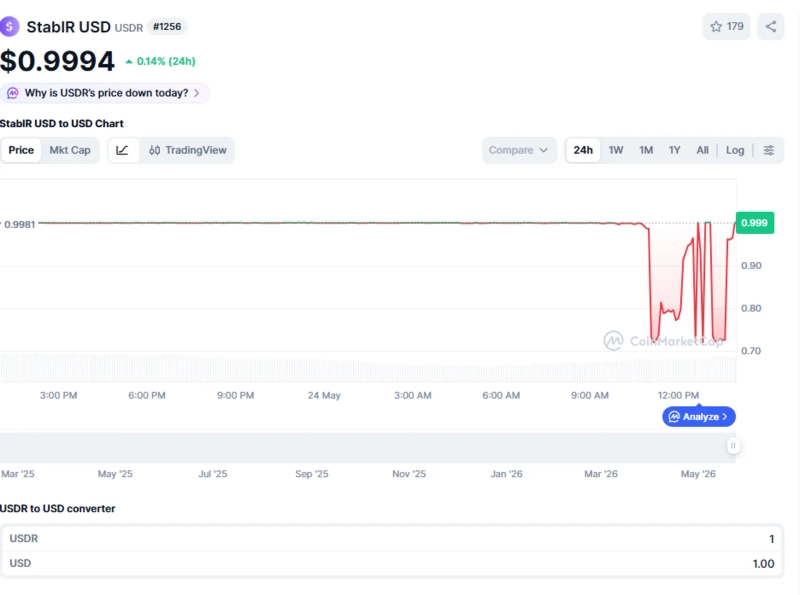
Task: Expand the Compare dropdown
Action: click(x=519, y=150)
